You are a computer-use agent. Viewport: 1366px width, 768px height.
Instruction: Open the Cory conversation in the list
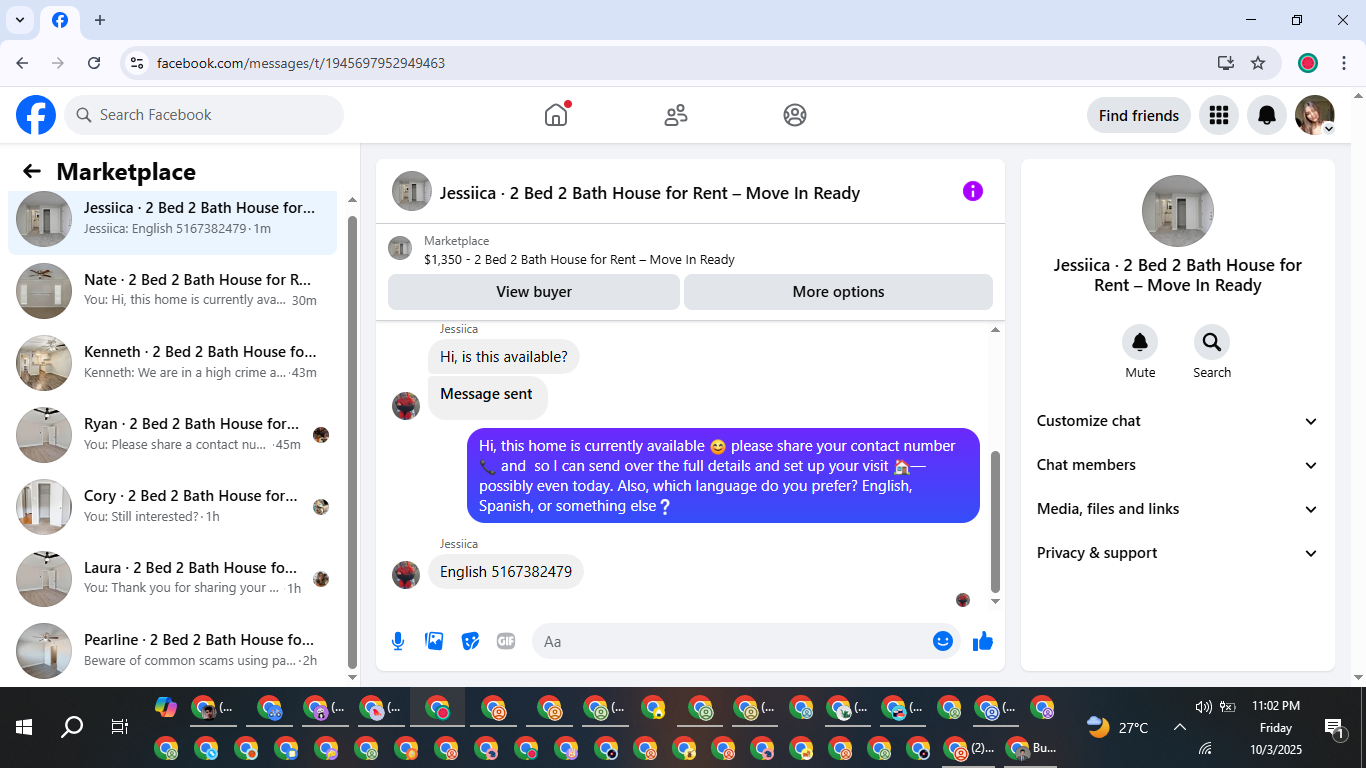(x=172, y=507)
